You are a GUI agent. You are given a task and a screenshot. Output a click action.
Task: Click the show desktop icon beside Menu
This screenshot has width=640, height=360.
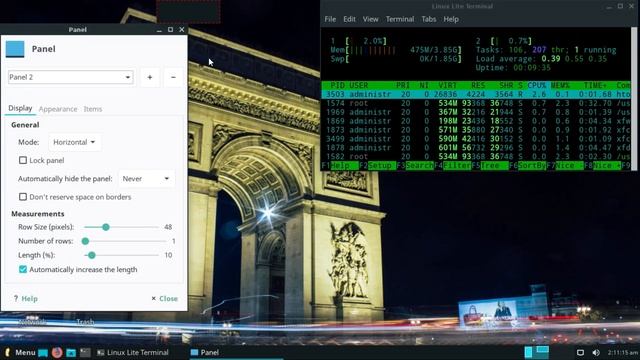pos(43,353)
